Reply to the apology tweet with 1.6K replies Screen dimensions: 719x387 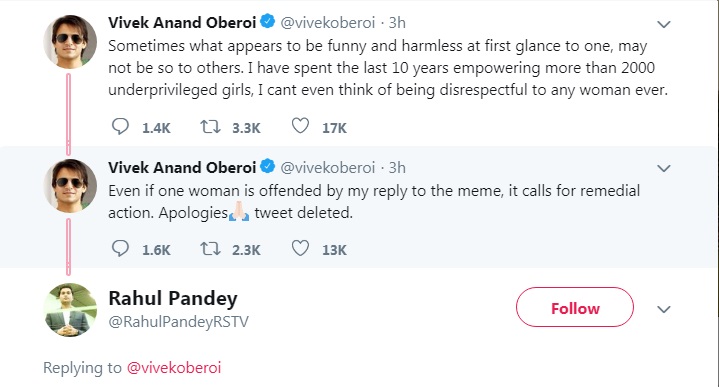[120, 248]
